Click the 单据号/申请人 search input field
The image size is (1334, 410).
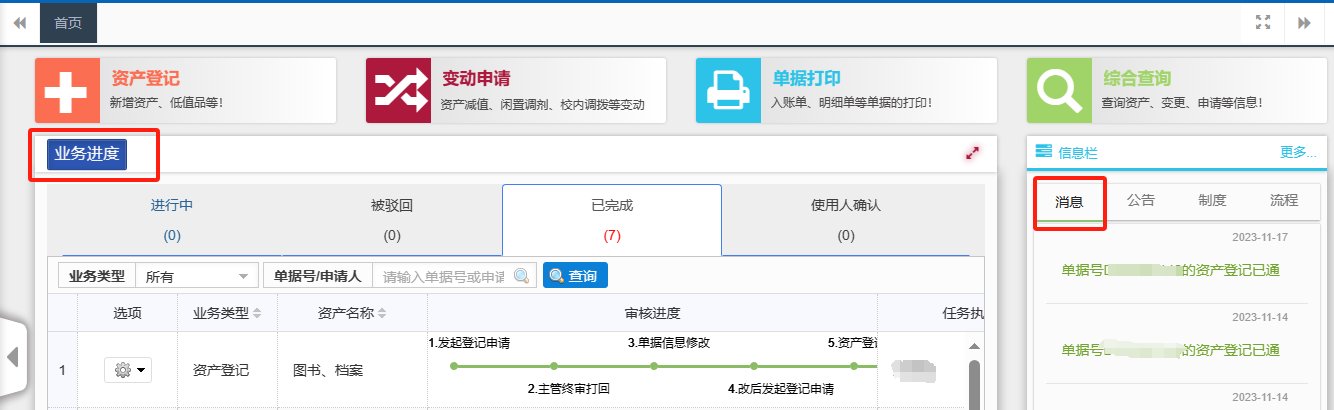click(x=446, y=276)
